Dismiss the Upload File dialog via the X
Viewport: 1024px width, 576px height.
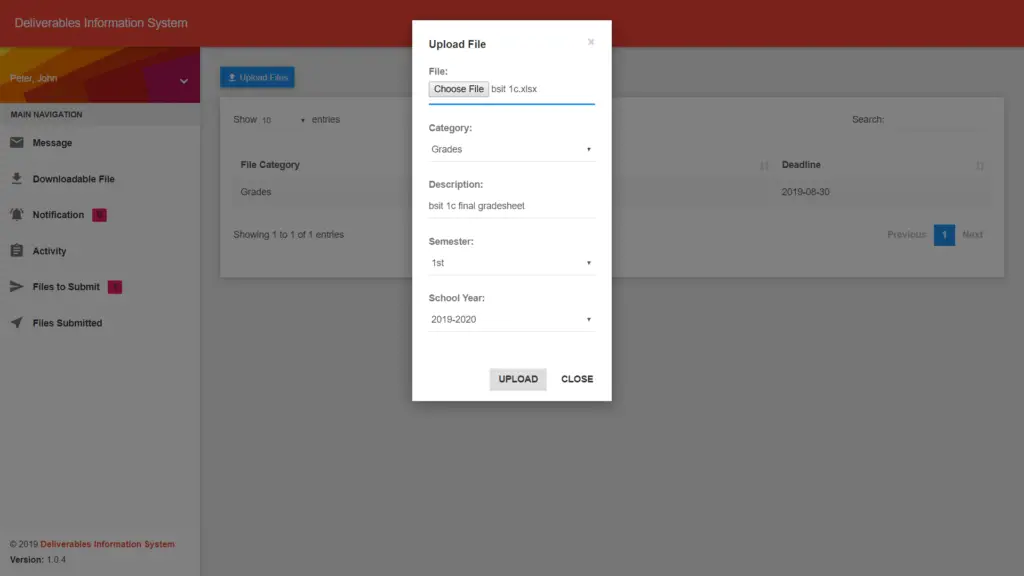(x=591, y=42)
